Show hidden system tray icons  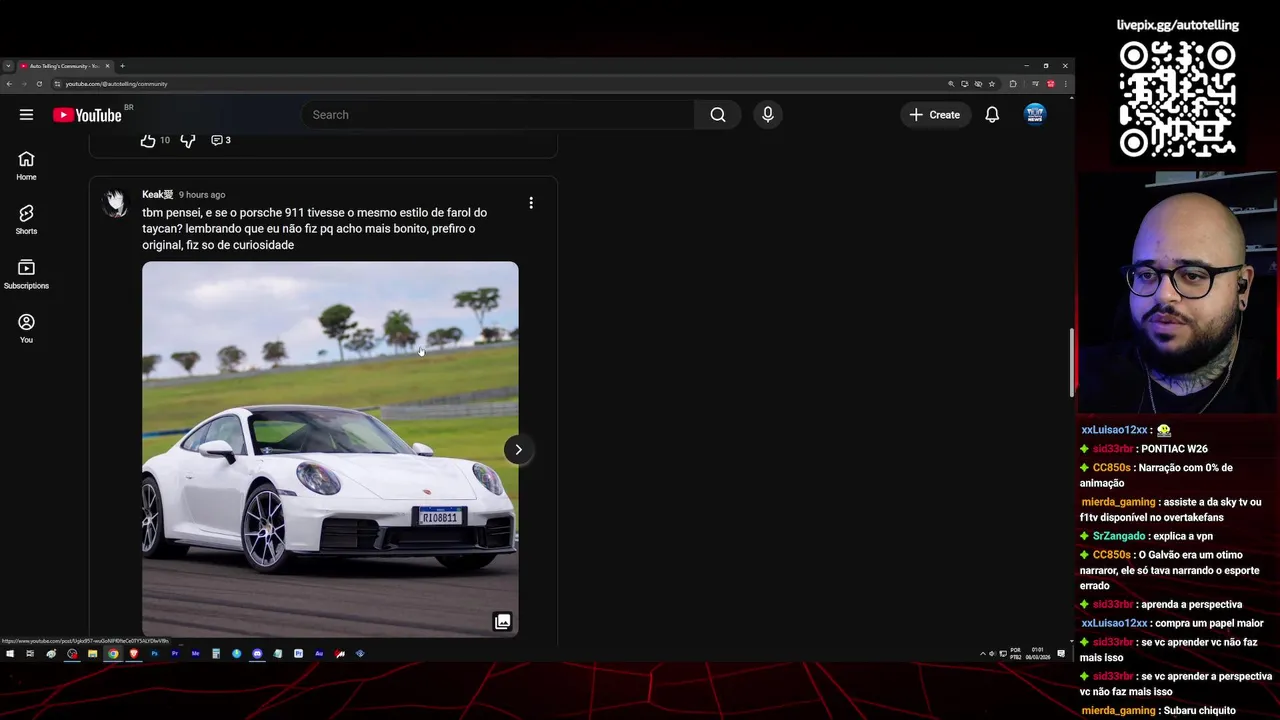pos(982,654)
